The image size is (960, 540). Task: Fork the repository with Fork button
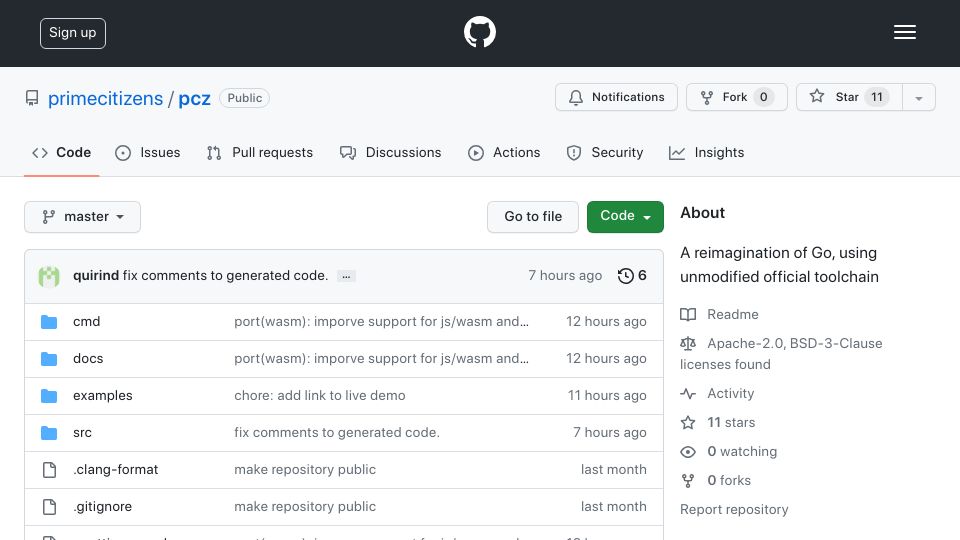coord(737,97)
